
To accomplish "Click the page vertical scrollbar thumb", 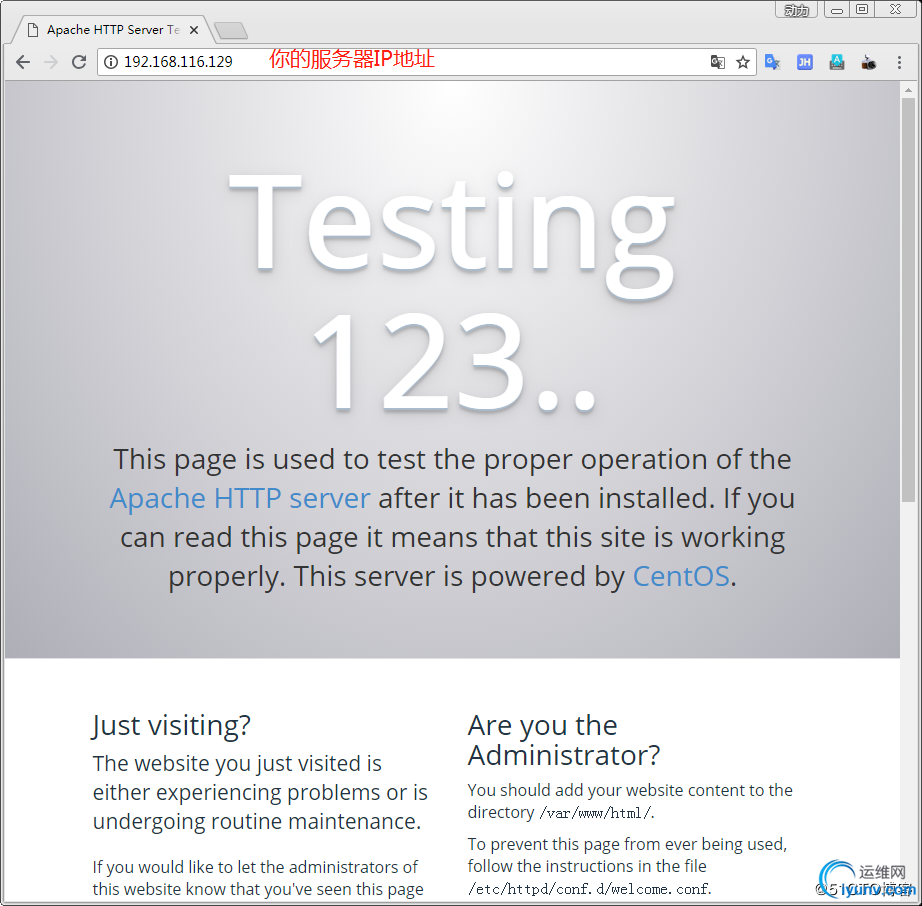I will tap(908, 300).
